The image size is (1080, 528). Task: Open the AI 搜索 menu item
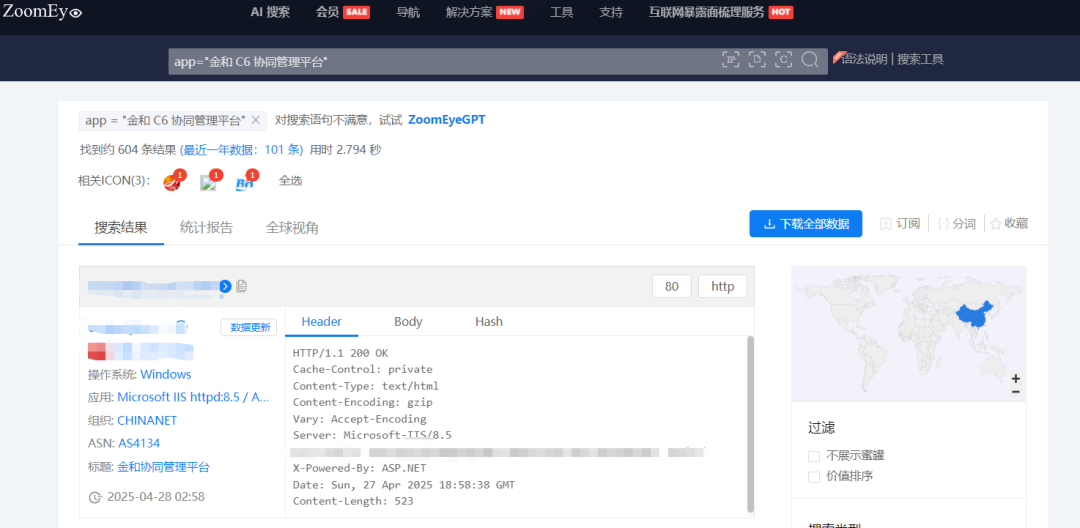coord(270,12)
